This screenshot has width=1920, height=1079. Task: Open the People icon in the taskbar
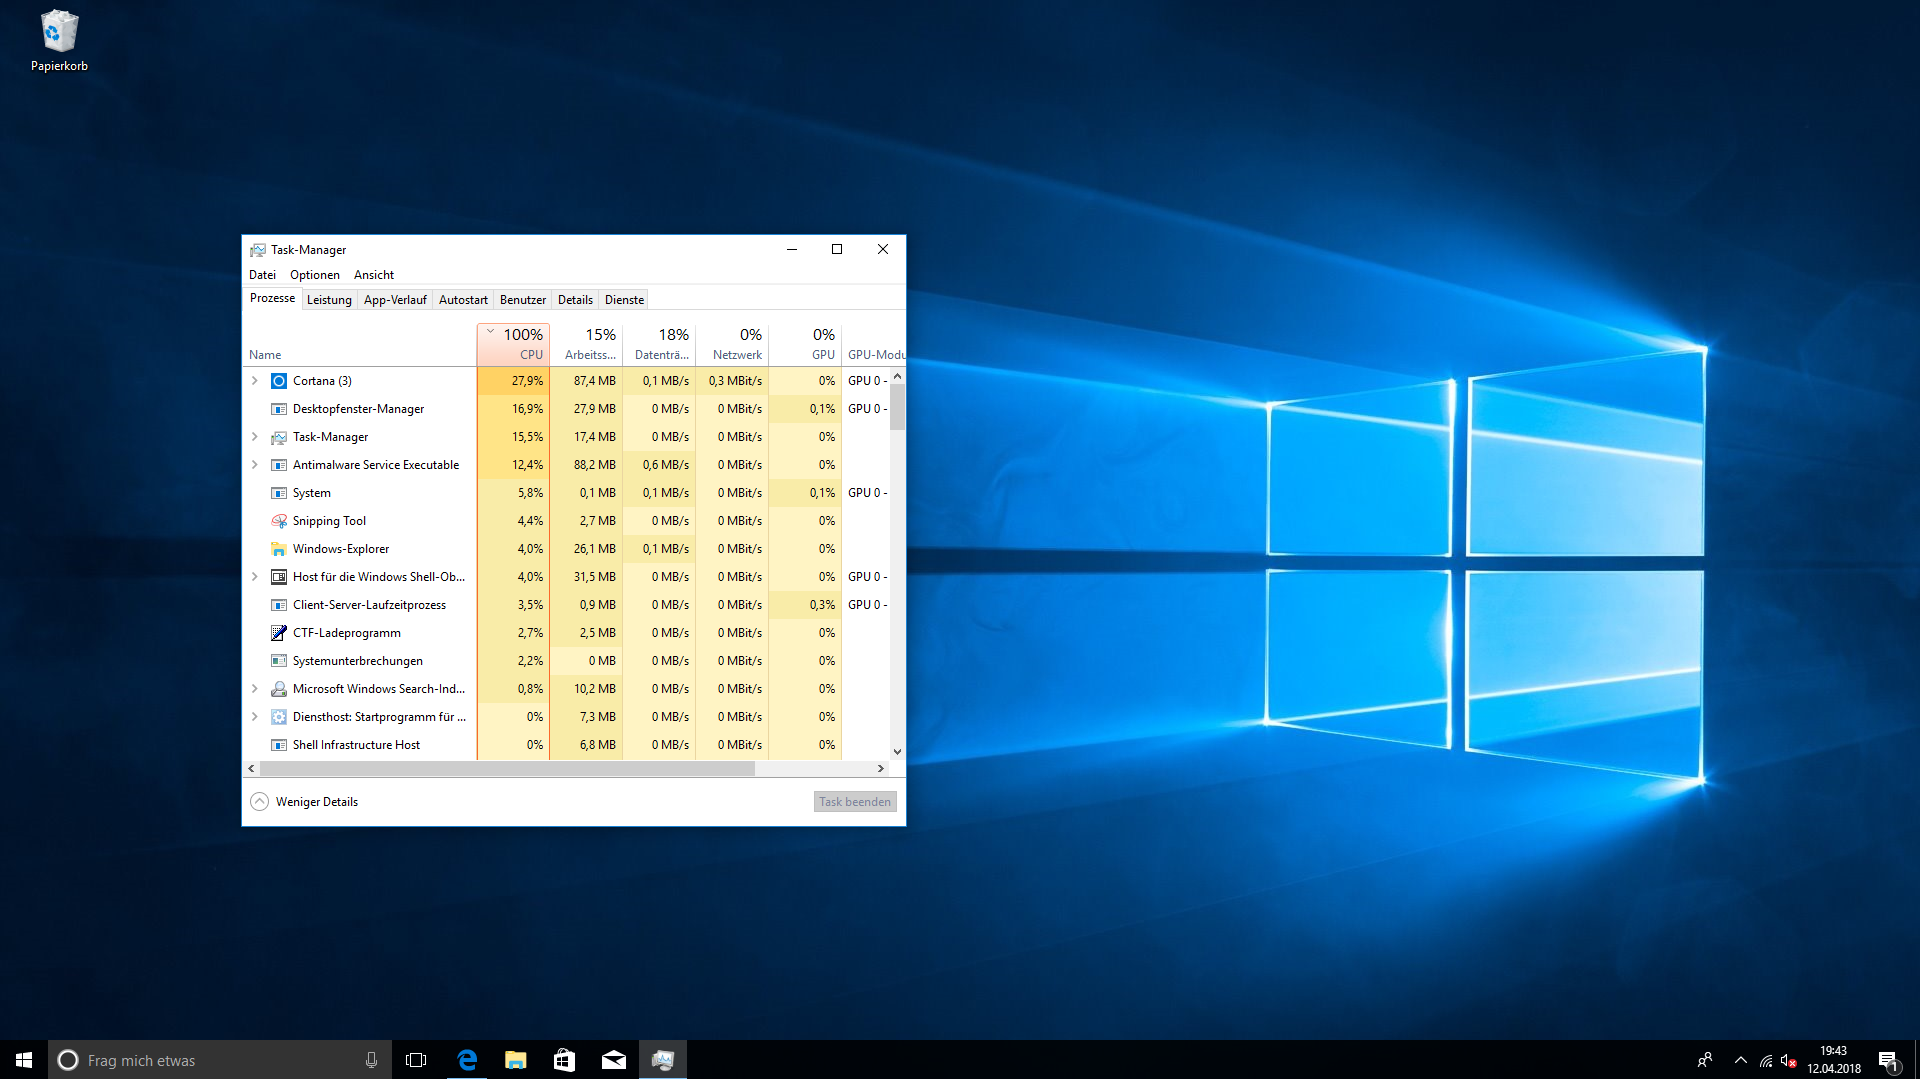coord(1705,1060)
